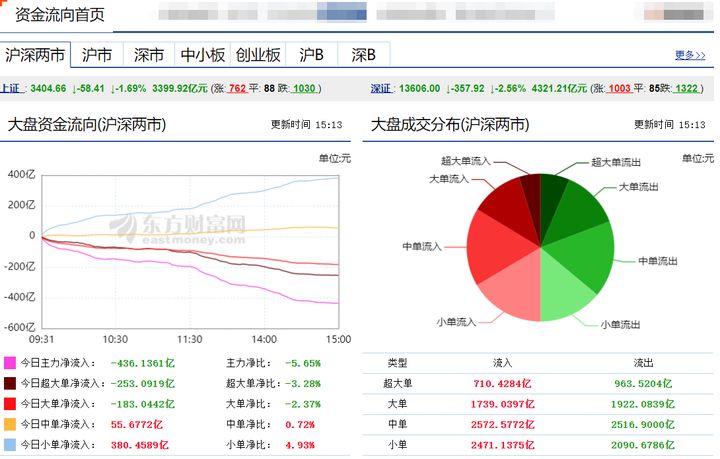The image size is (720, 459).
Task: Click the 小单流入 pie label
Action: [456, 322]
